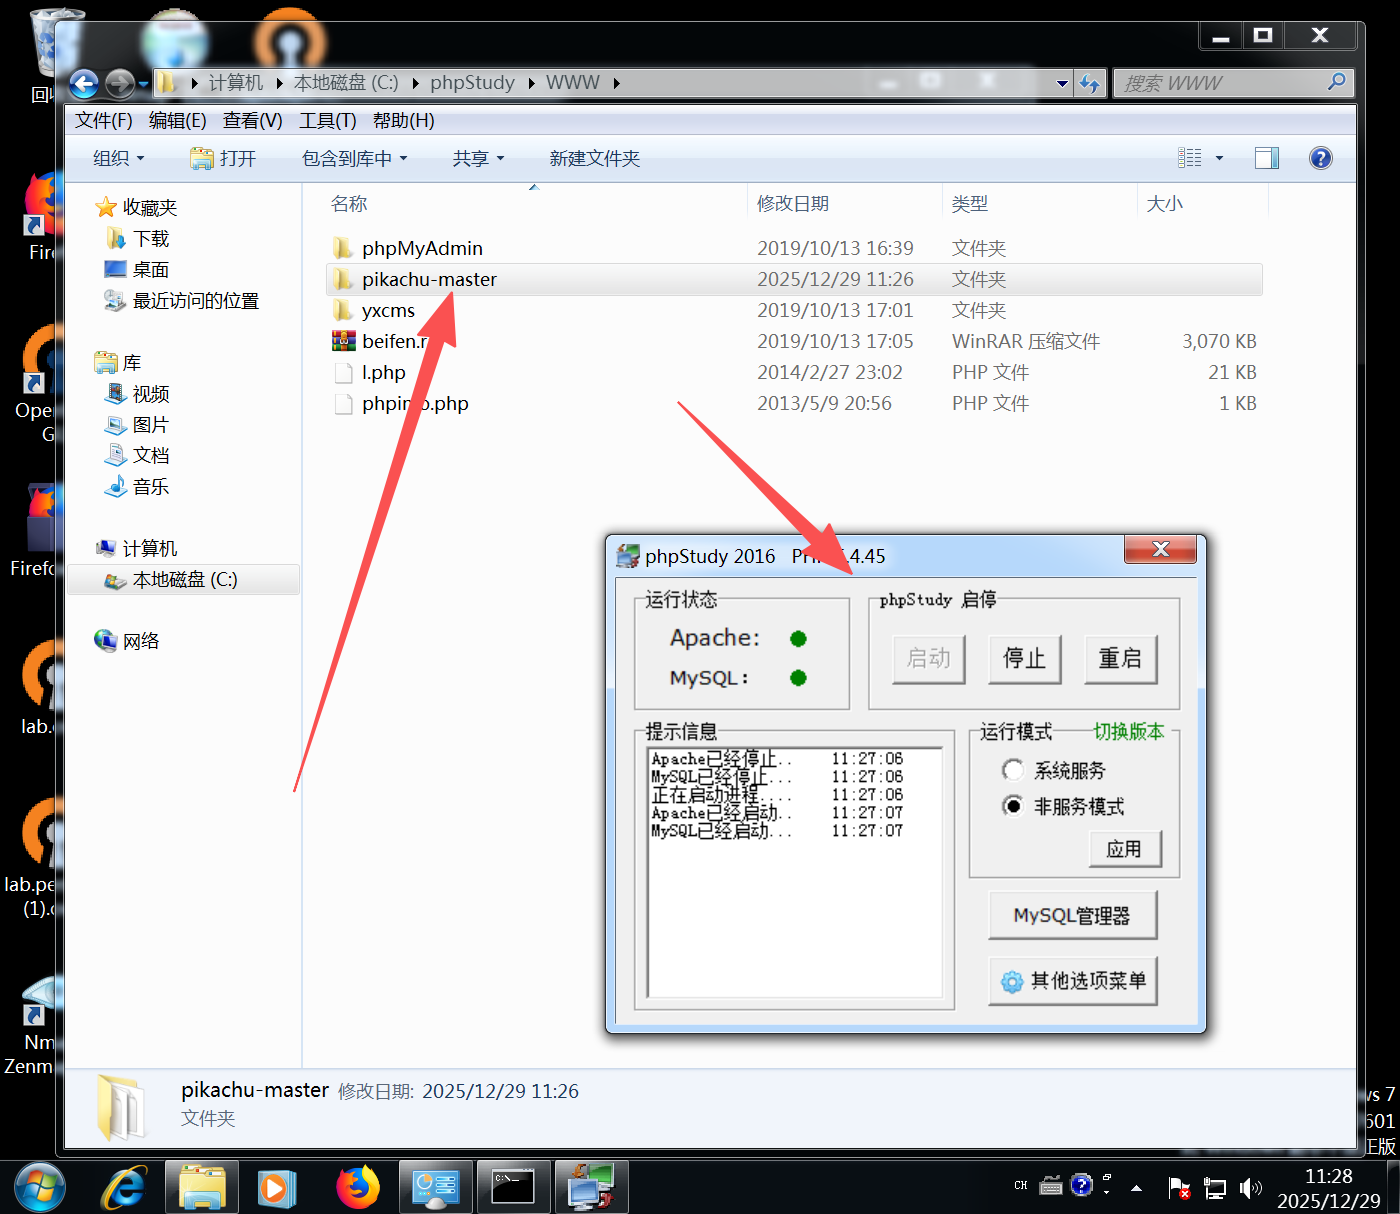Viewport: 1400px width, 1214px height.
Task: Click the 视频 library icon
Action: click(x=116, y=393)
